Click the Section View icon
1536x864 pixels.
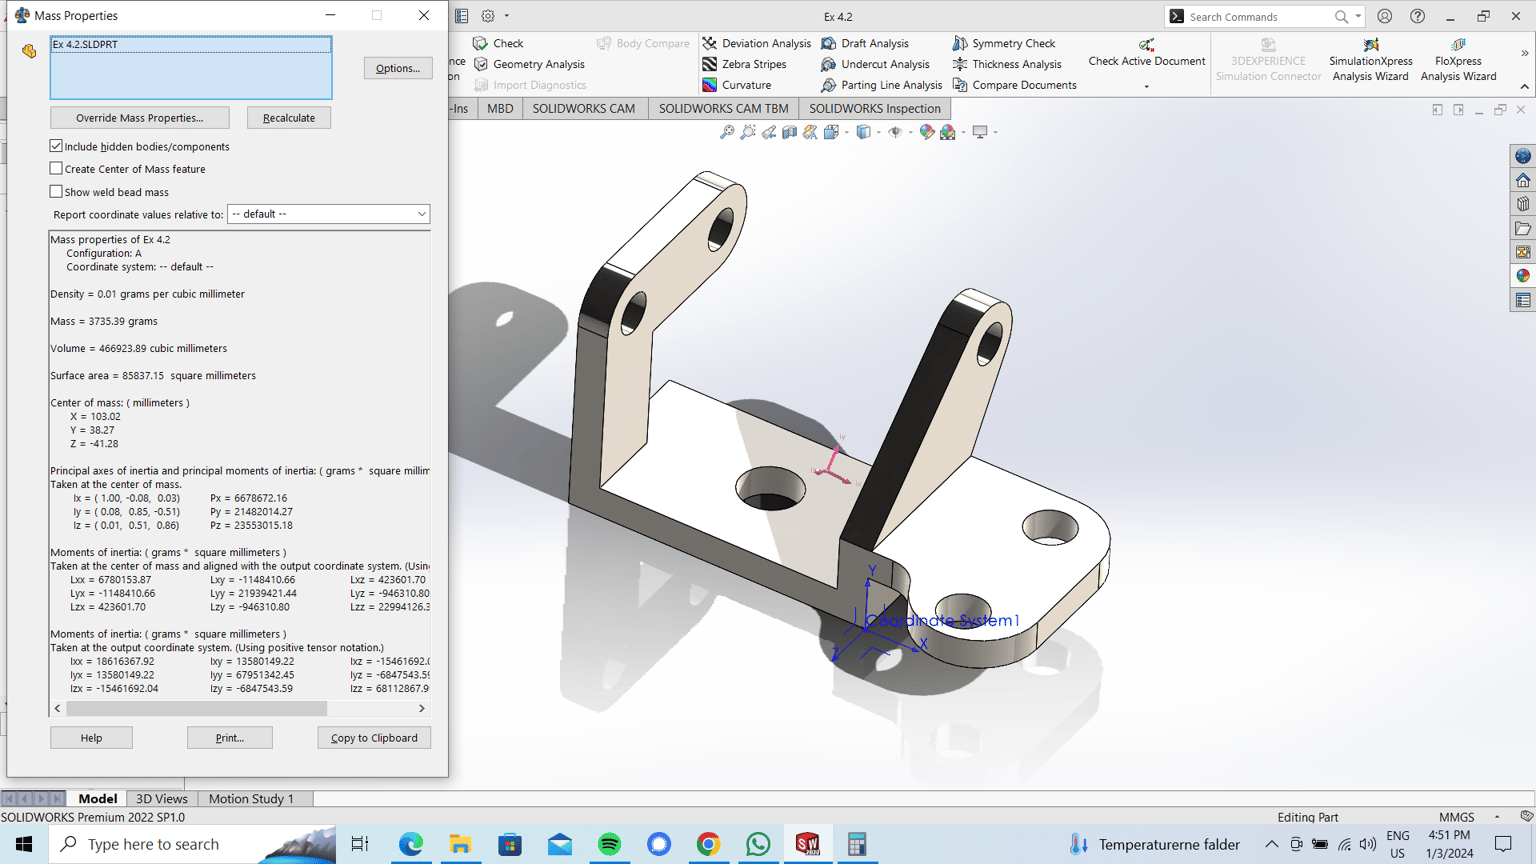790,132
